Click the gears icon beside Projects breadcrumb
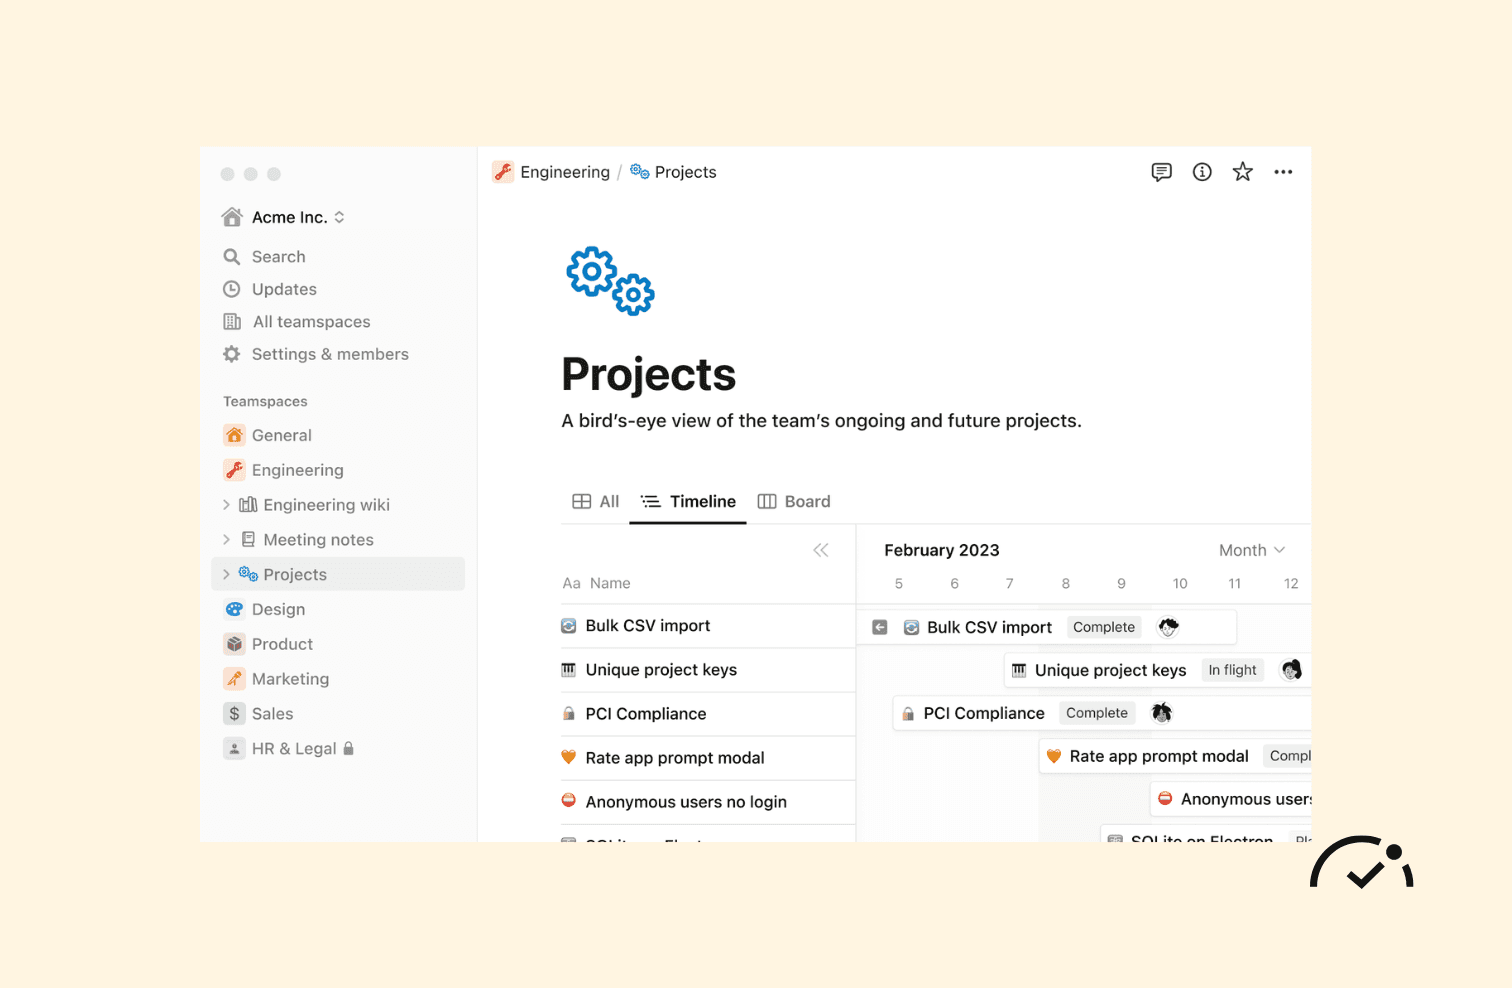Viewport: 1512px width, 988px height. pyautogui.click(x=640, y=172)
